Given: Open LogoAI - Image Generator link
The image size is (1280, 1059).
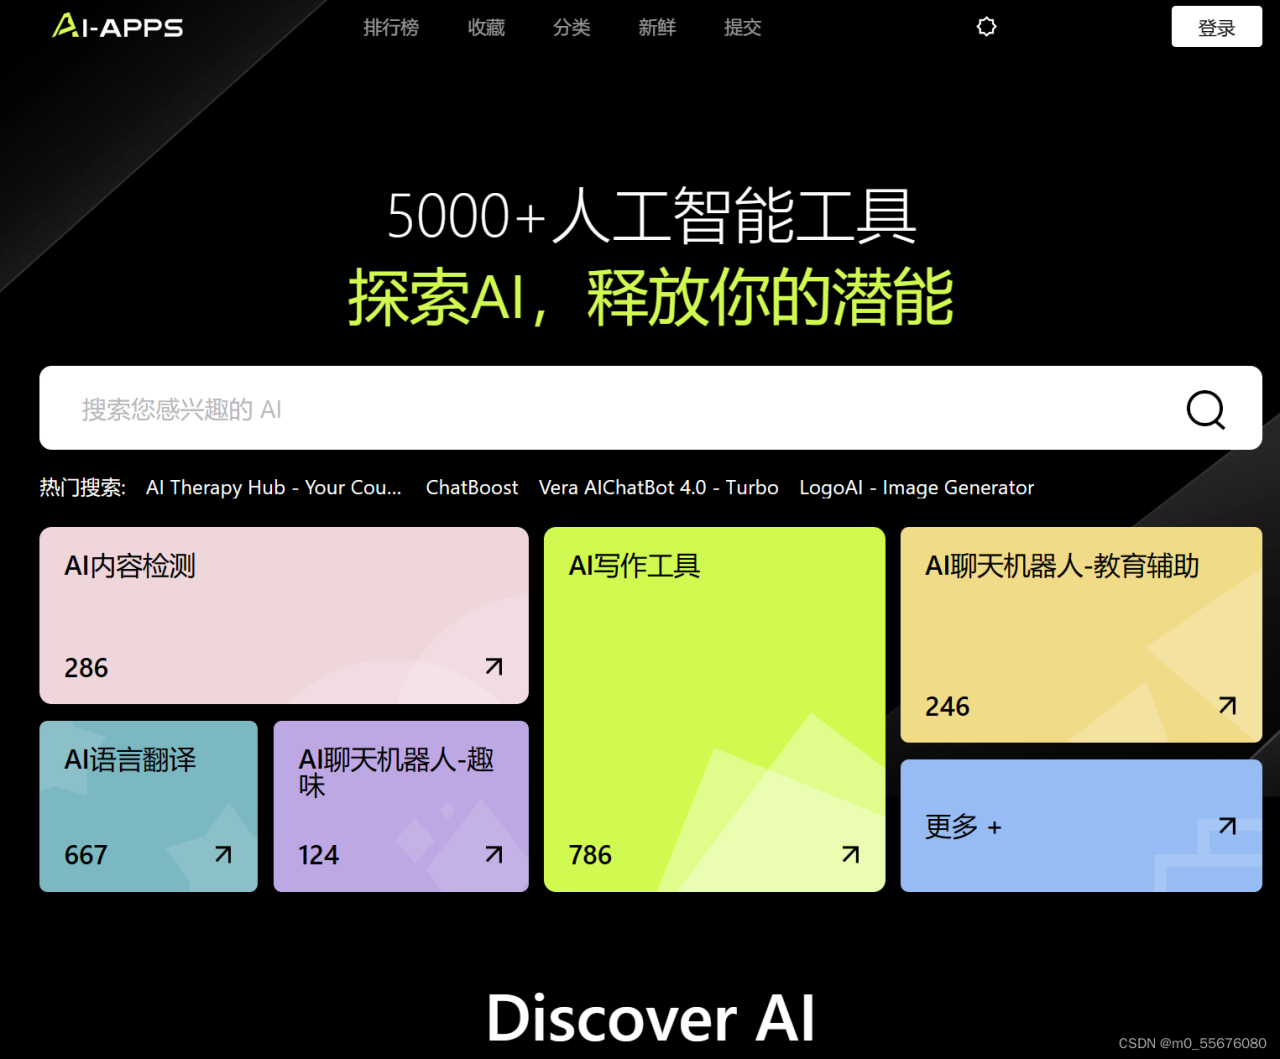Looking at the screenshot, I should point(917,487).
